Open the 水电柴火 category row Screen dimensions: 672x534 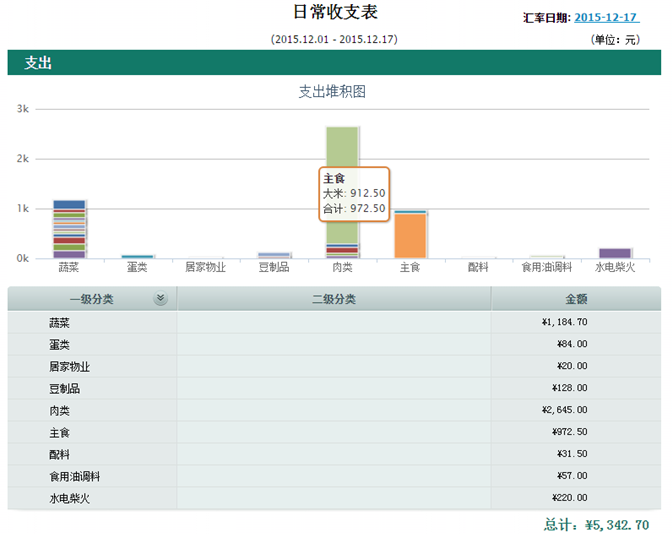coord(334,498)
